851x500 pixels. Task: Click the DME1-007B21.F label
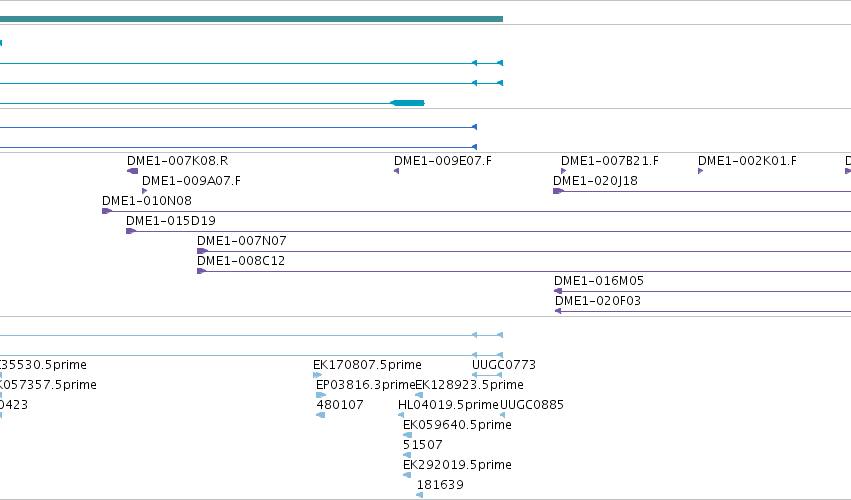(609, 161)
